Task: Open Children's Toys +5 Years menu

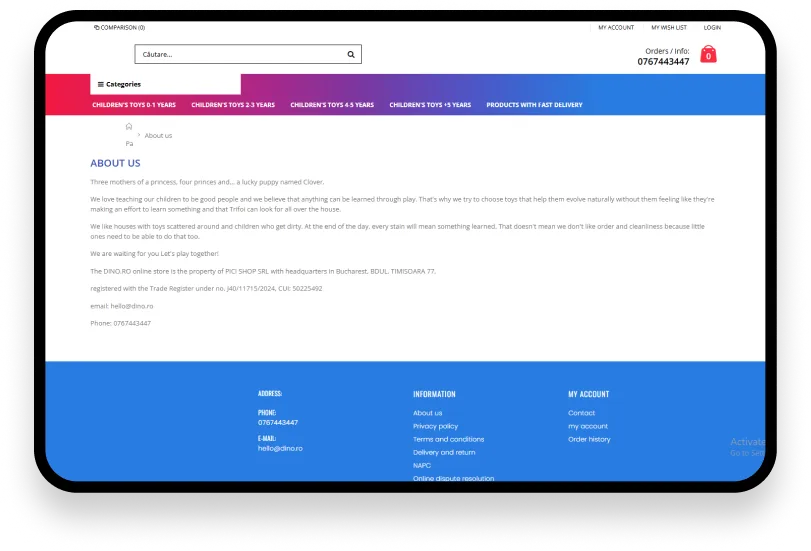Action: click(x=430, y=105)
